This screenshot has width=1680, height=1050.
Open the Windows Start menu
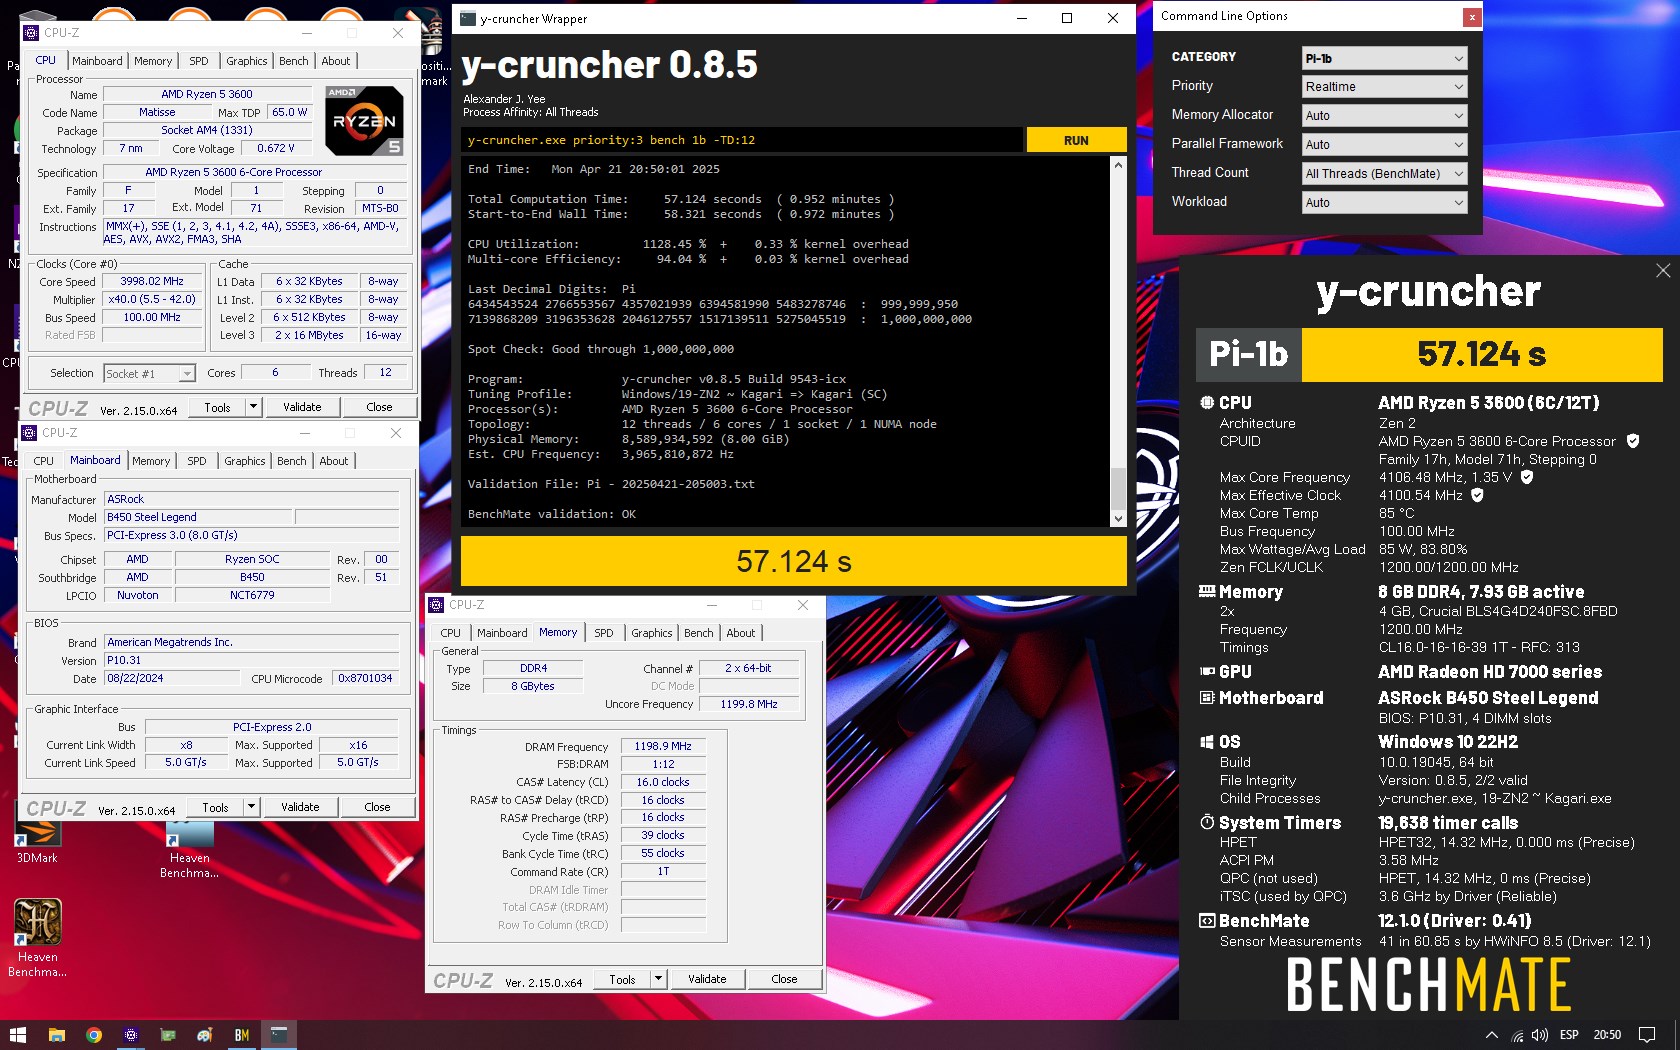18,1035
